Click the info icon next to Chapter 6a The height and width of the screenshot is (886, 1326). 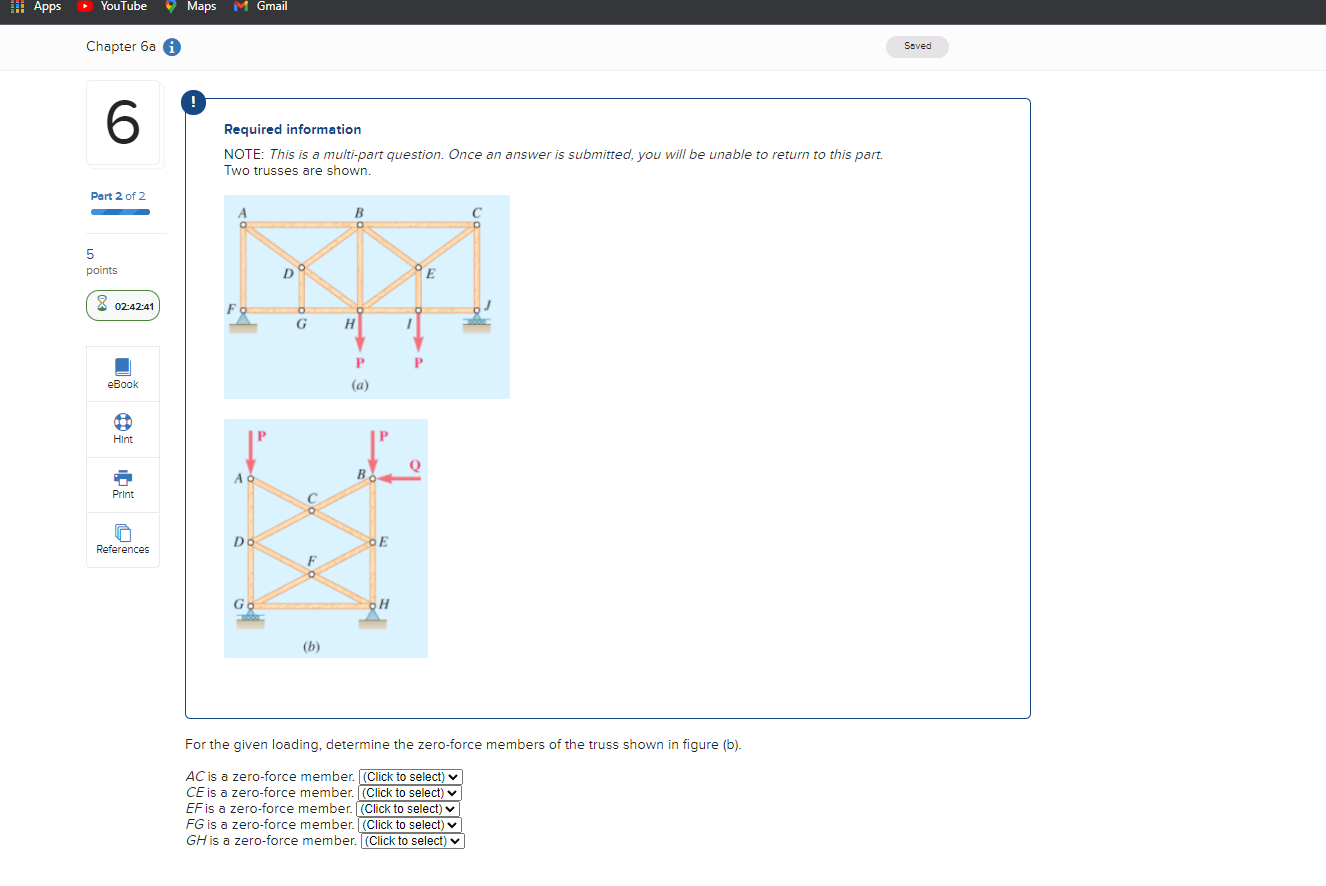pyautogui.click(x=172, y=47)
